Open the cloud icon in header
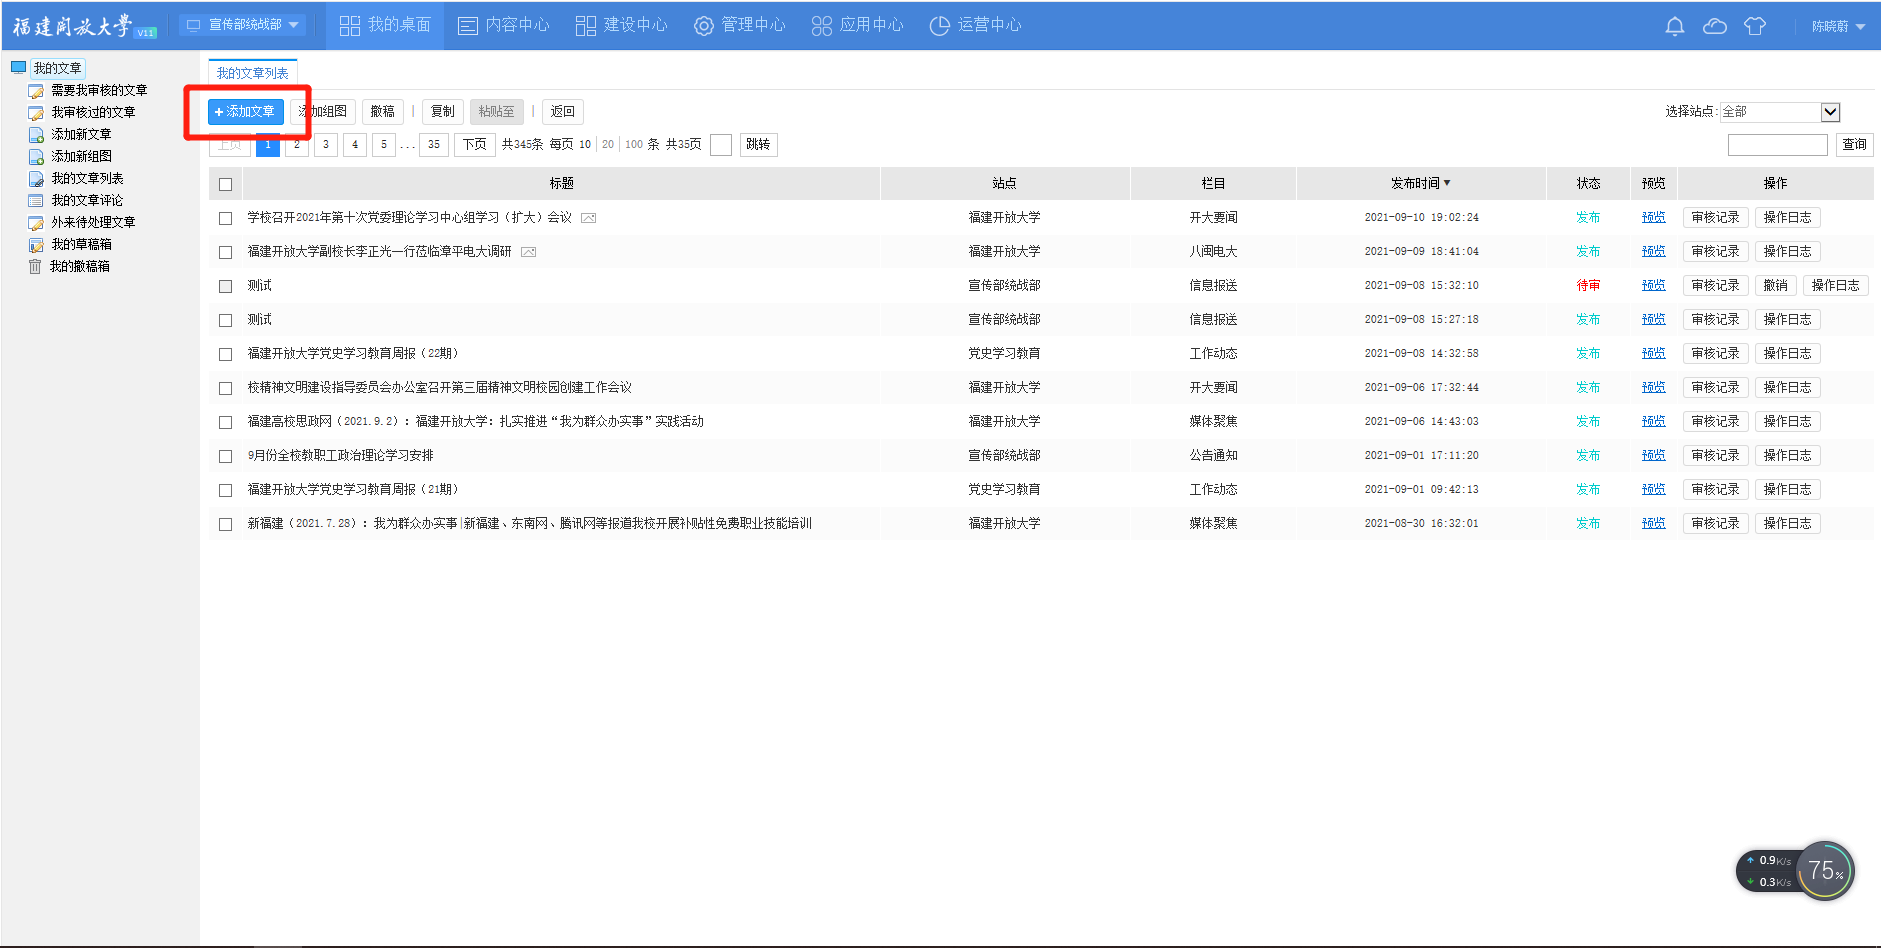 [x=1714, y=26]
